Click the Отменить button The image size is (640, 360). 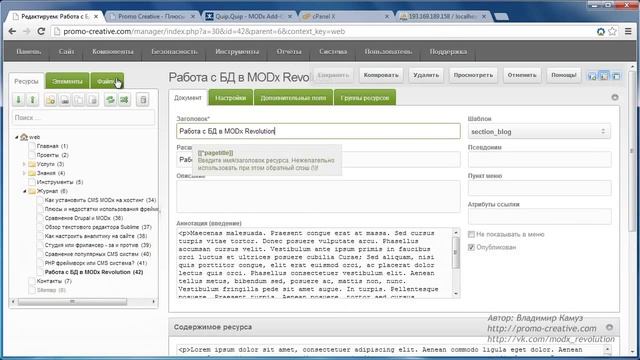pos(522,75)
